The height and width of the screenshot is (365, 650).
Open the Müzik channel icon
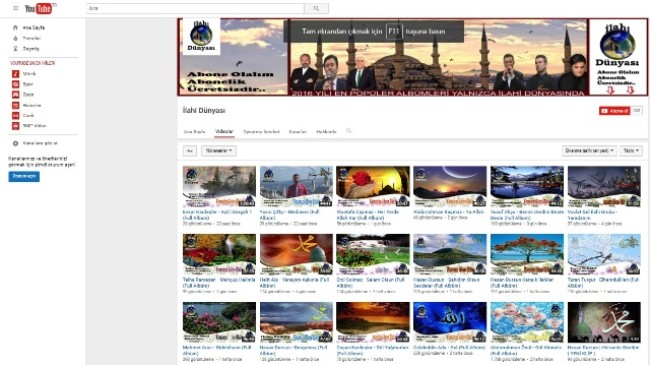click(15, 73)
